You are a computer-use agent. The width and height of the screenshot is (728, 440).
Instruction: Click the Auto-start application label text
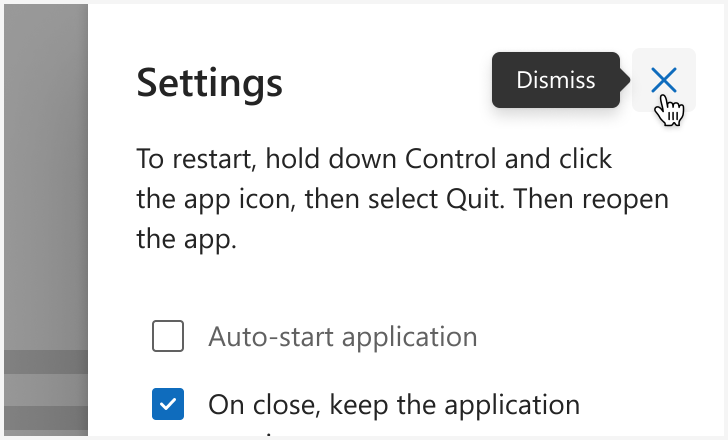point(343,336)
